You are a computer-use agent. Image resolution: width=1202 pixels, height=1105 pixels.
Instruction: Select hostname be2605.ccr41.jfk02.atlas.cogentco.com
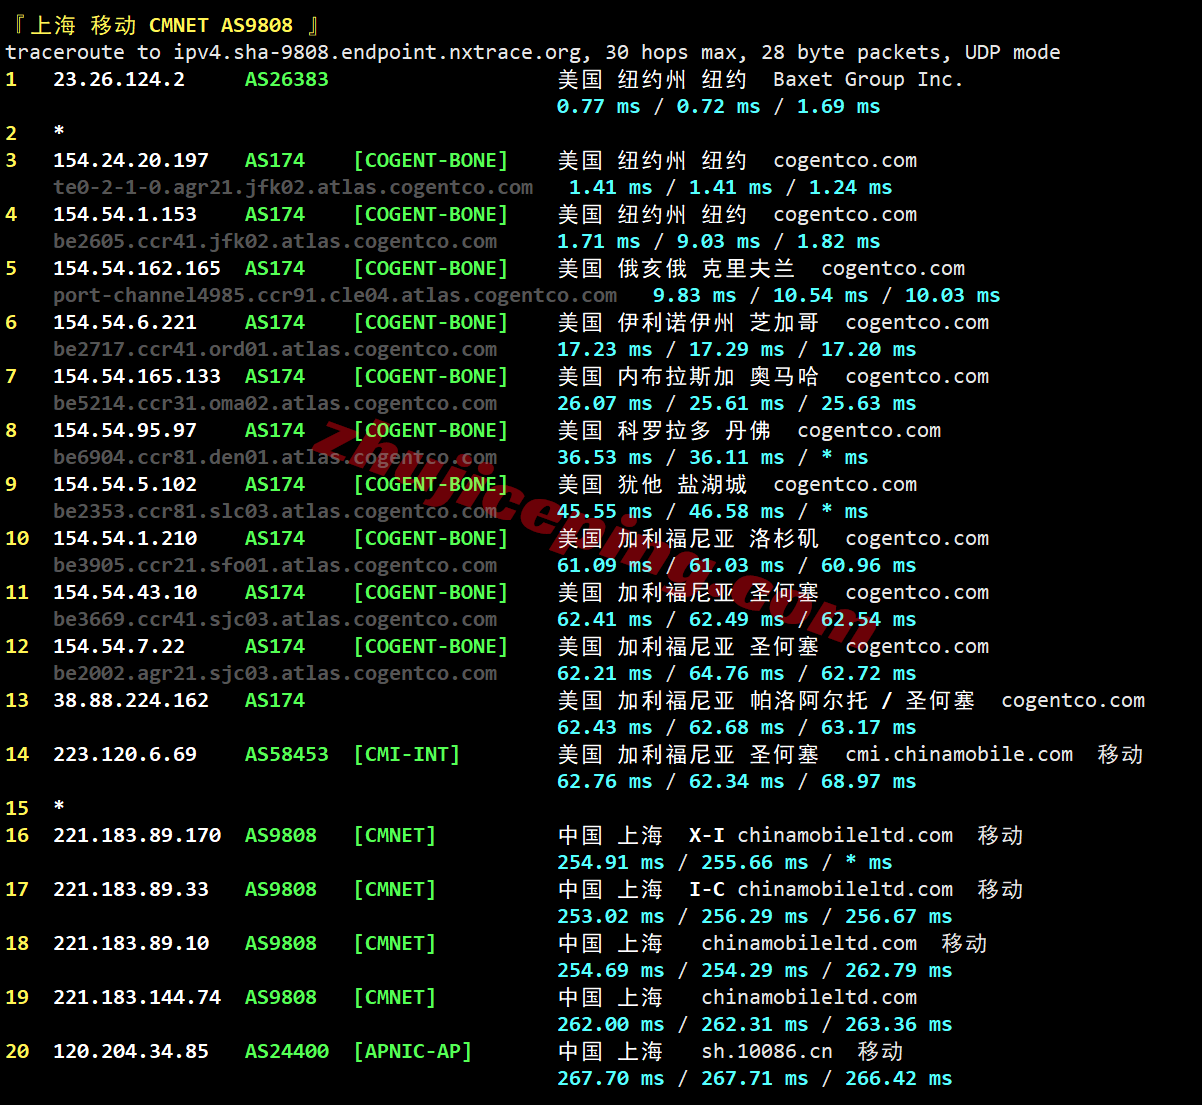[275, 241]
